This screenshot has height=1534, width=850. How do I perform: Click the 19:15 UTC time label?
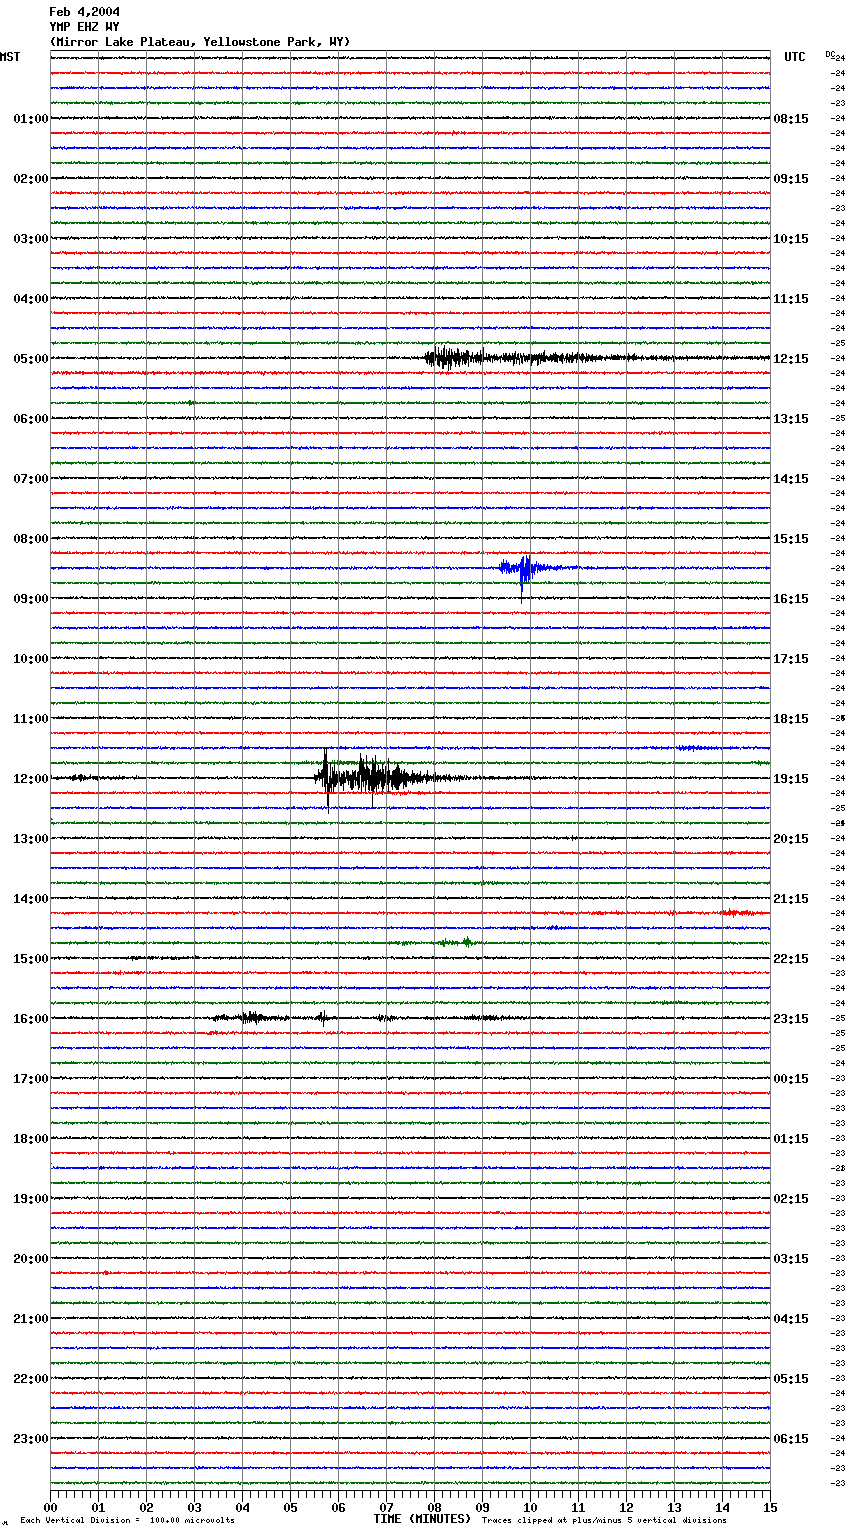click(791, 779)
